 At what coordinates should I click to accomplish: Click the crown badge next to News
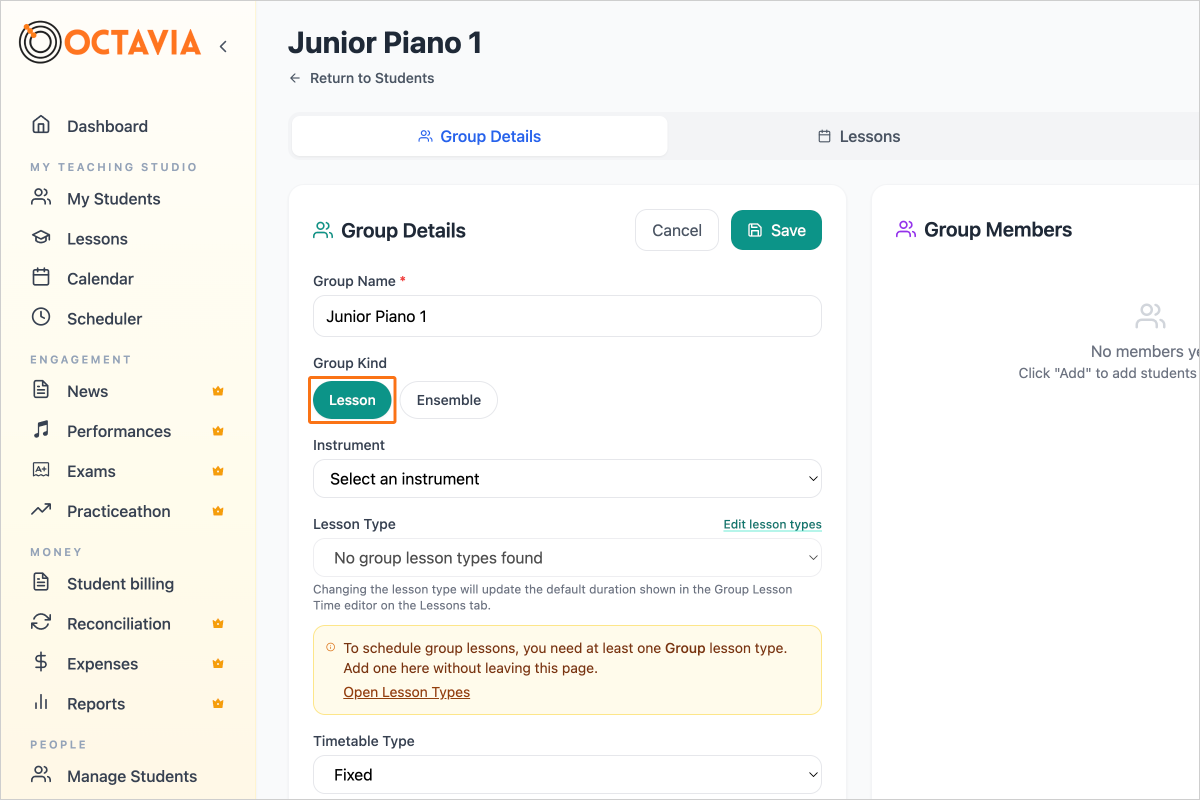click(218, 391)
